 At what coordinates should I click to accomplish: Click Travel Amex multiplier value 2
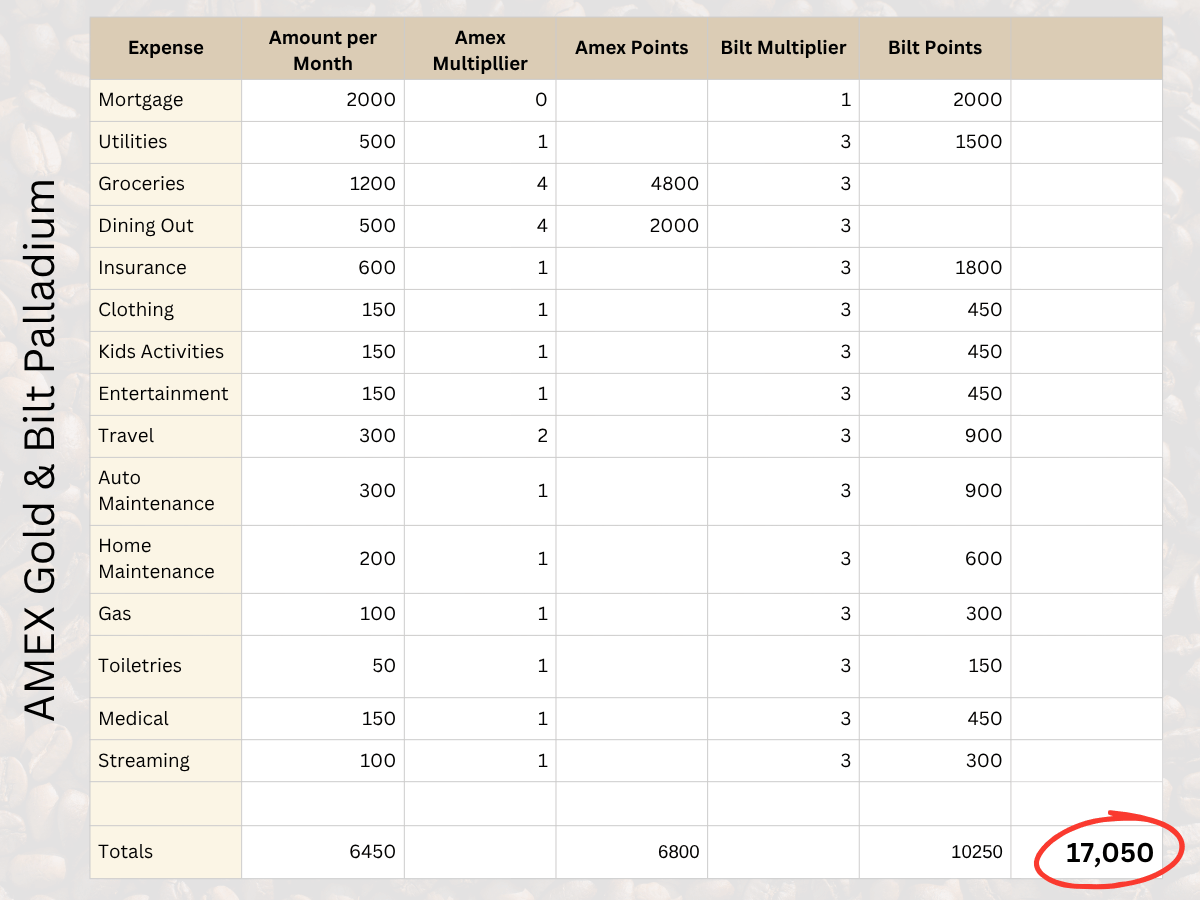tap(542, 436)
